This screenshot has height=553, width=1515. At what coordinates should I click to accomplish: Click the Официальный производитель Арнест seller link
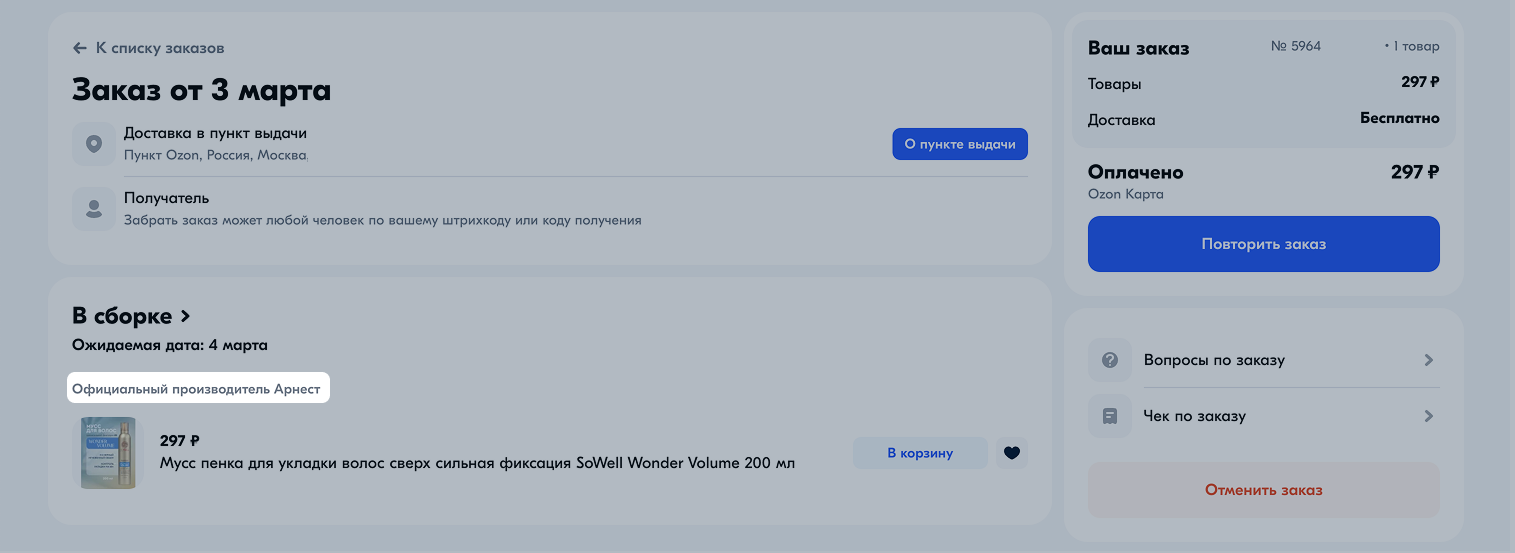[x=196, y=389]
